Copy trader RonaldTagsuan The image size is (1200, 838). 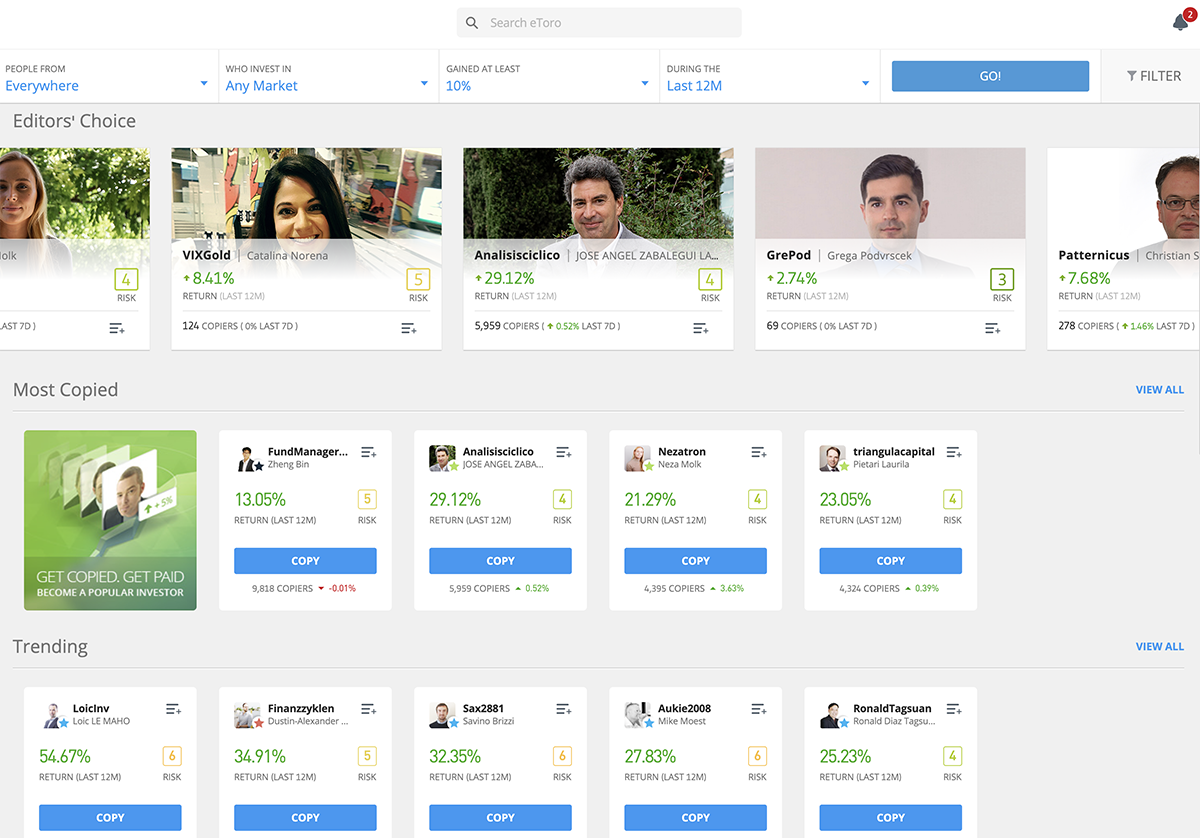click(x=890, y=818)
